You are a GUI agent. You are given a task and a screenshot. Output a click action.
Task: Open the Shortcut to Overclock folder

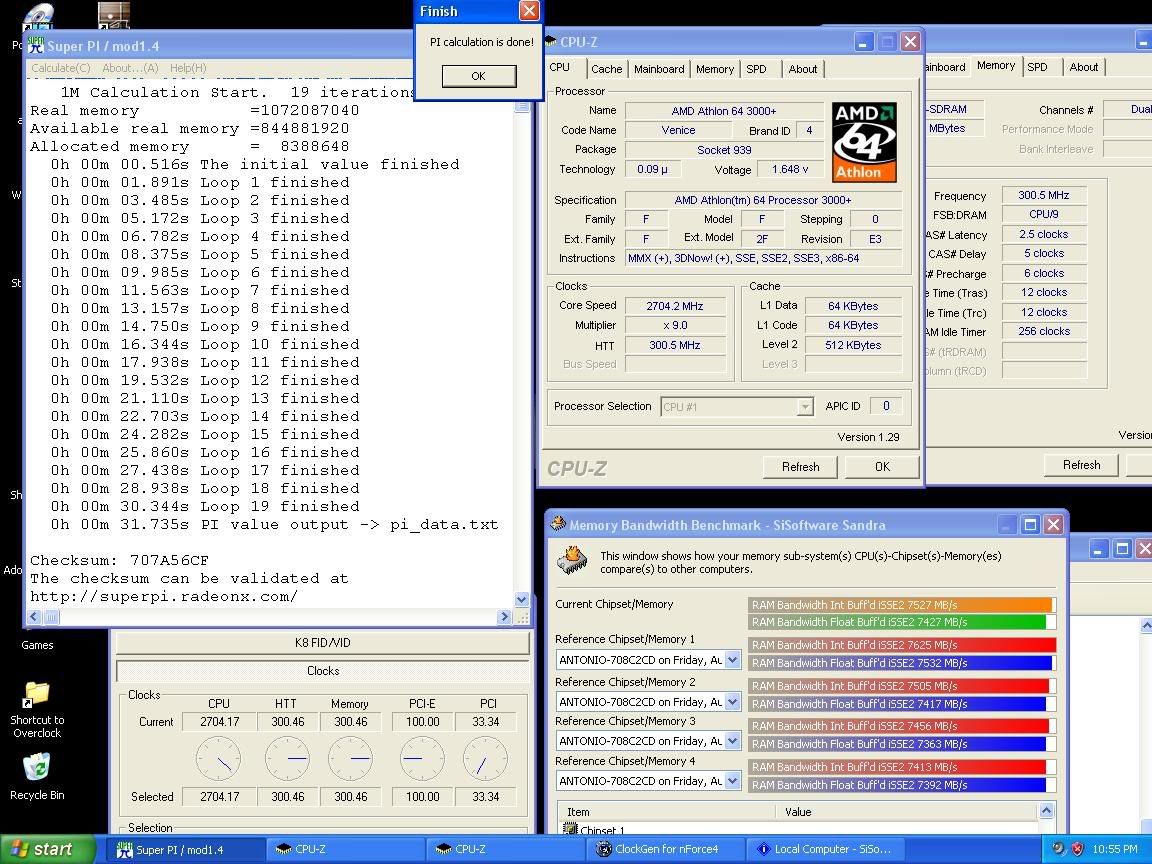point(37,694)
